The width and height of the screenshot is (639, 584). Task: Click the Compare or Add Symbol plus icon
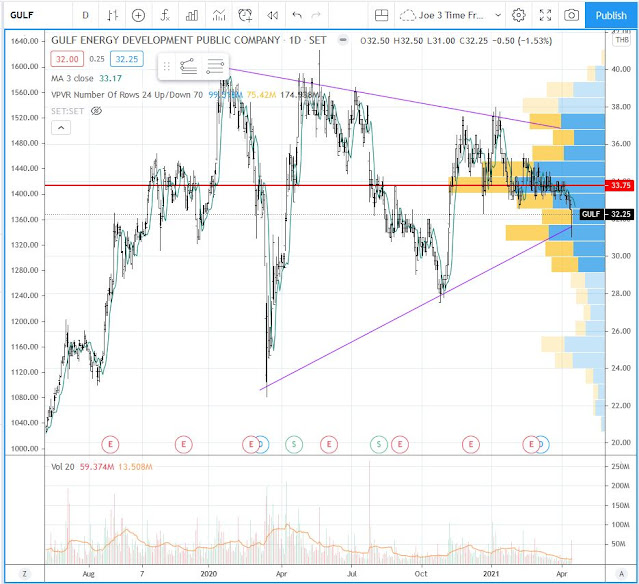[139, 15]
